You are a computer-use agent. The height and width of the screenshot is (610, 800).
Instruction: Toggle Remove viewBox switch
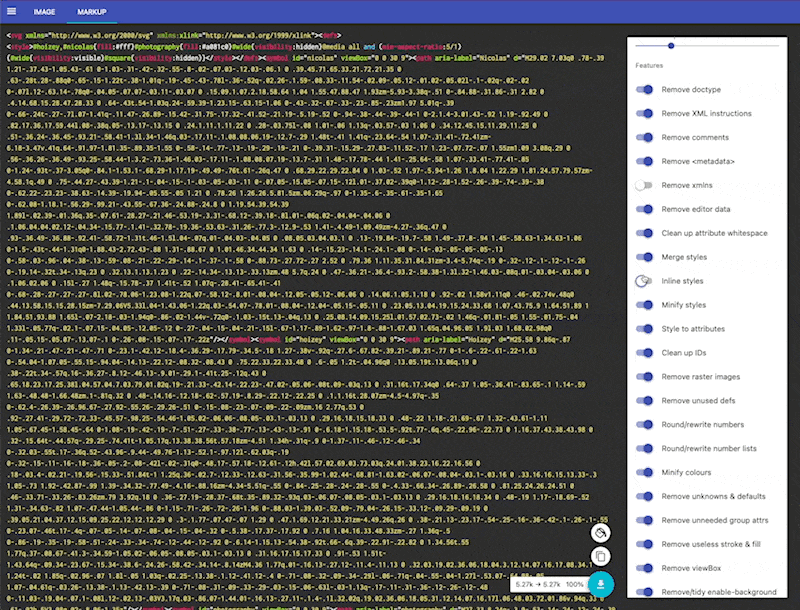(x=644, y=569)
